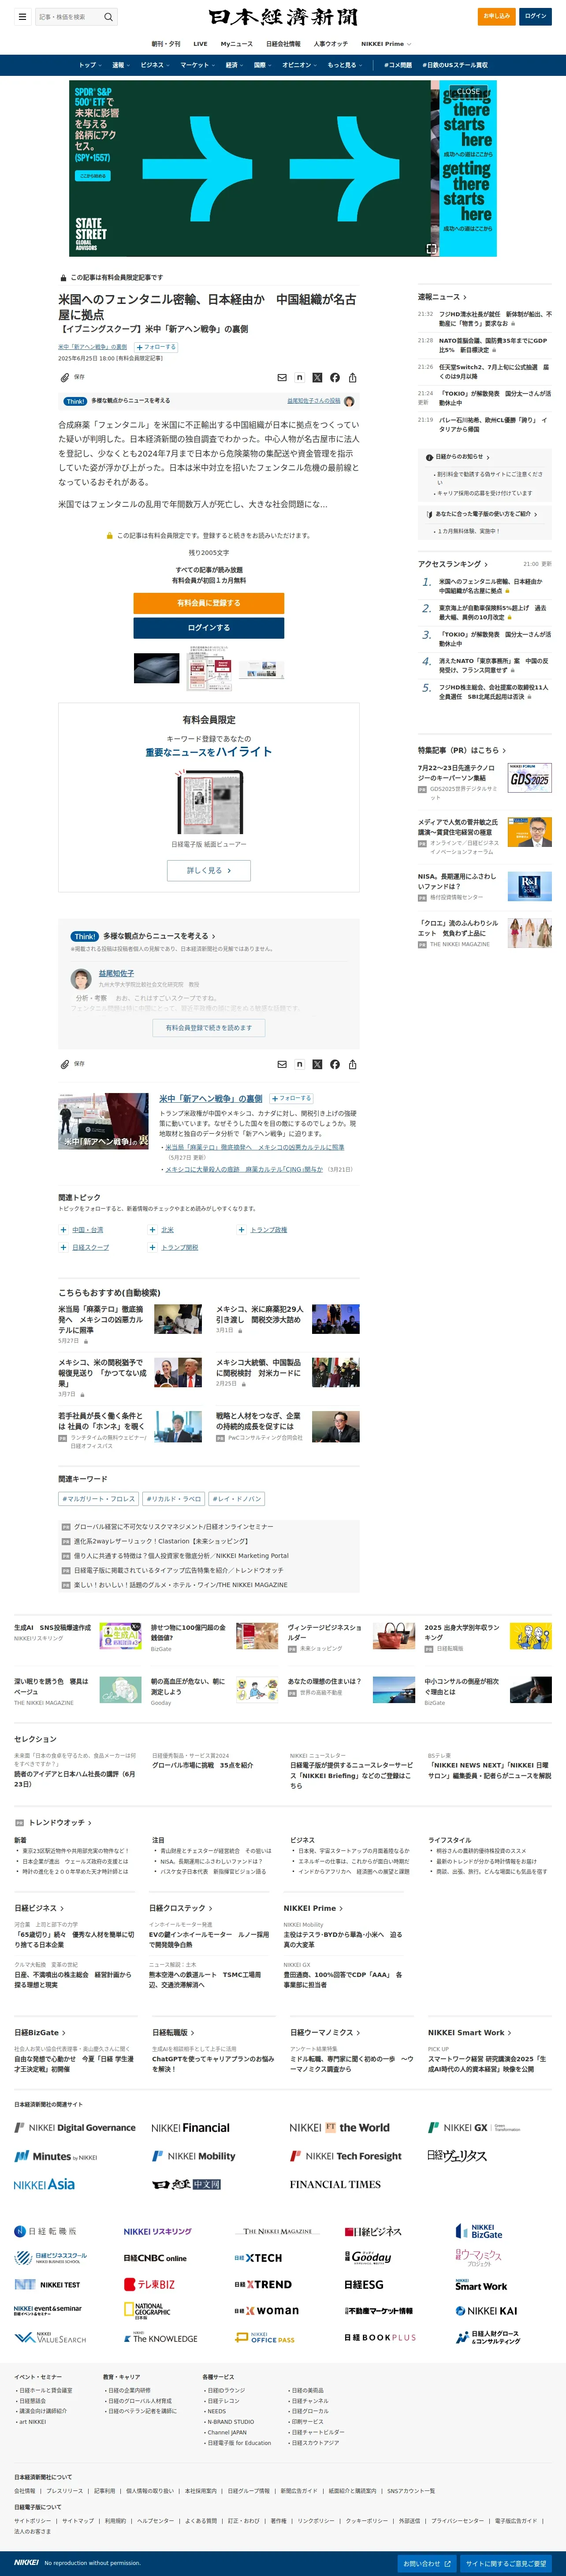Open the #コメ問題 topic tab

pyautogui.click(x=398, y=65)
